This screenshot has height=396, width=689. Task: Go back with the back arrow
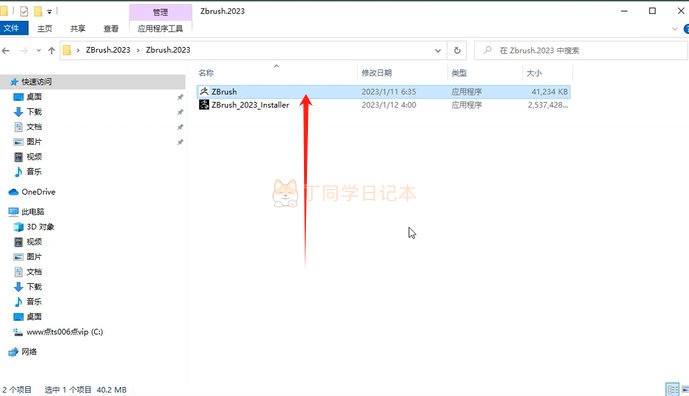6,51
